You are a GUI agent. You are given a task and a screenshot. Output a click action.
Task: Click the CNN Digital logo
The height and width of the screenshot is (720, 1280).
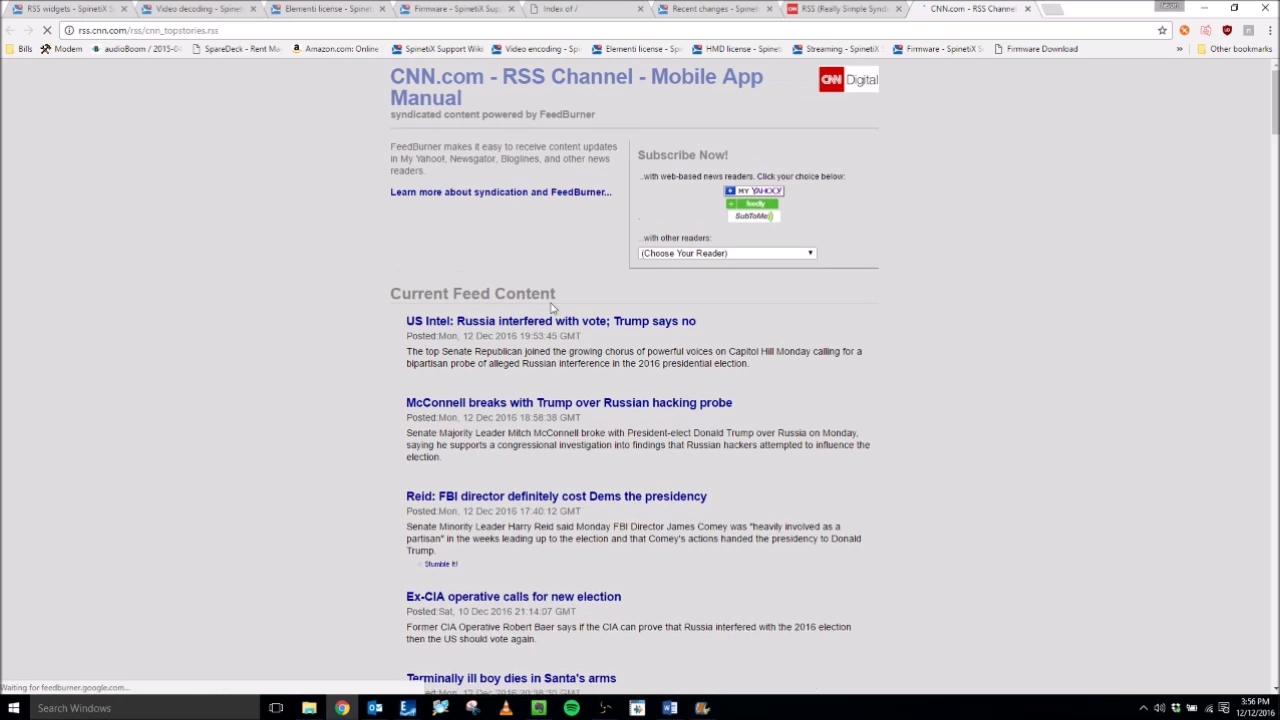[848, 80]
